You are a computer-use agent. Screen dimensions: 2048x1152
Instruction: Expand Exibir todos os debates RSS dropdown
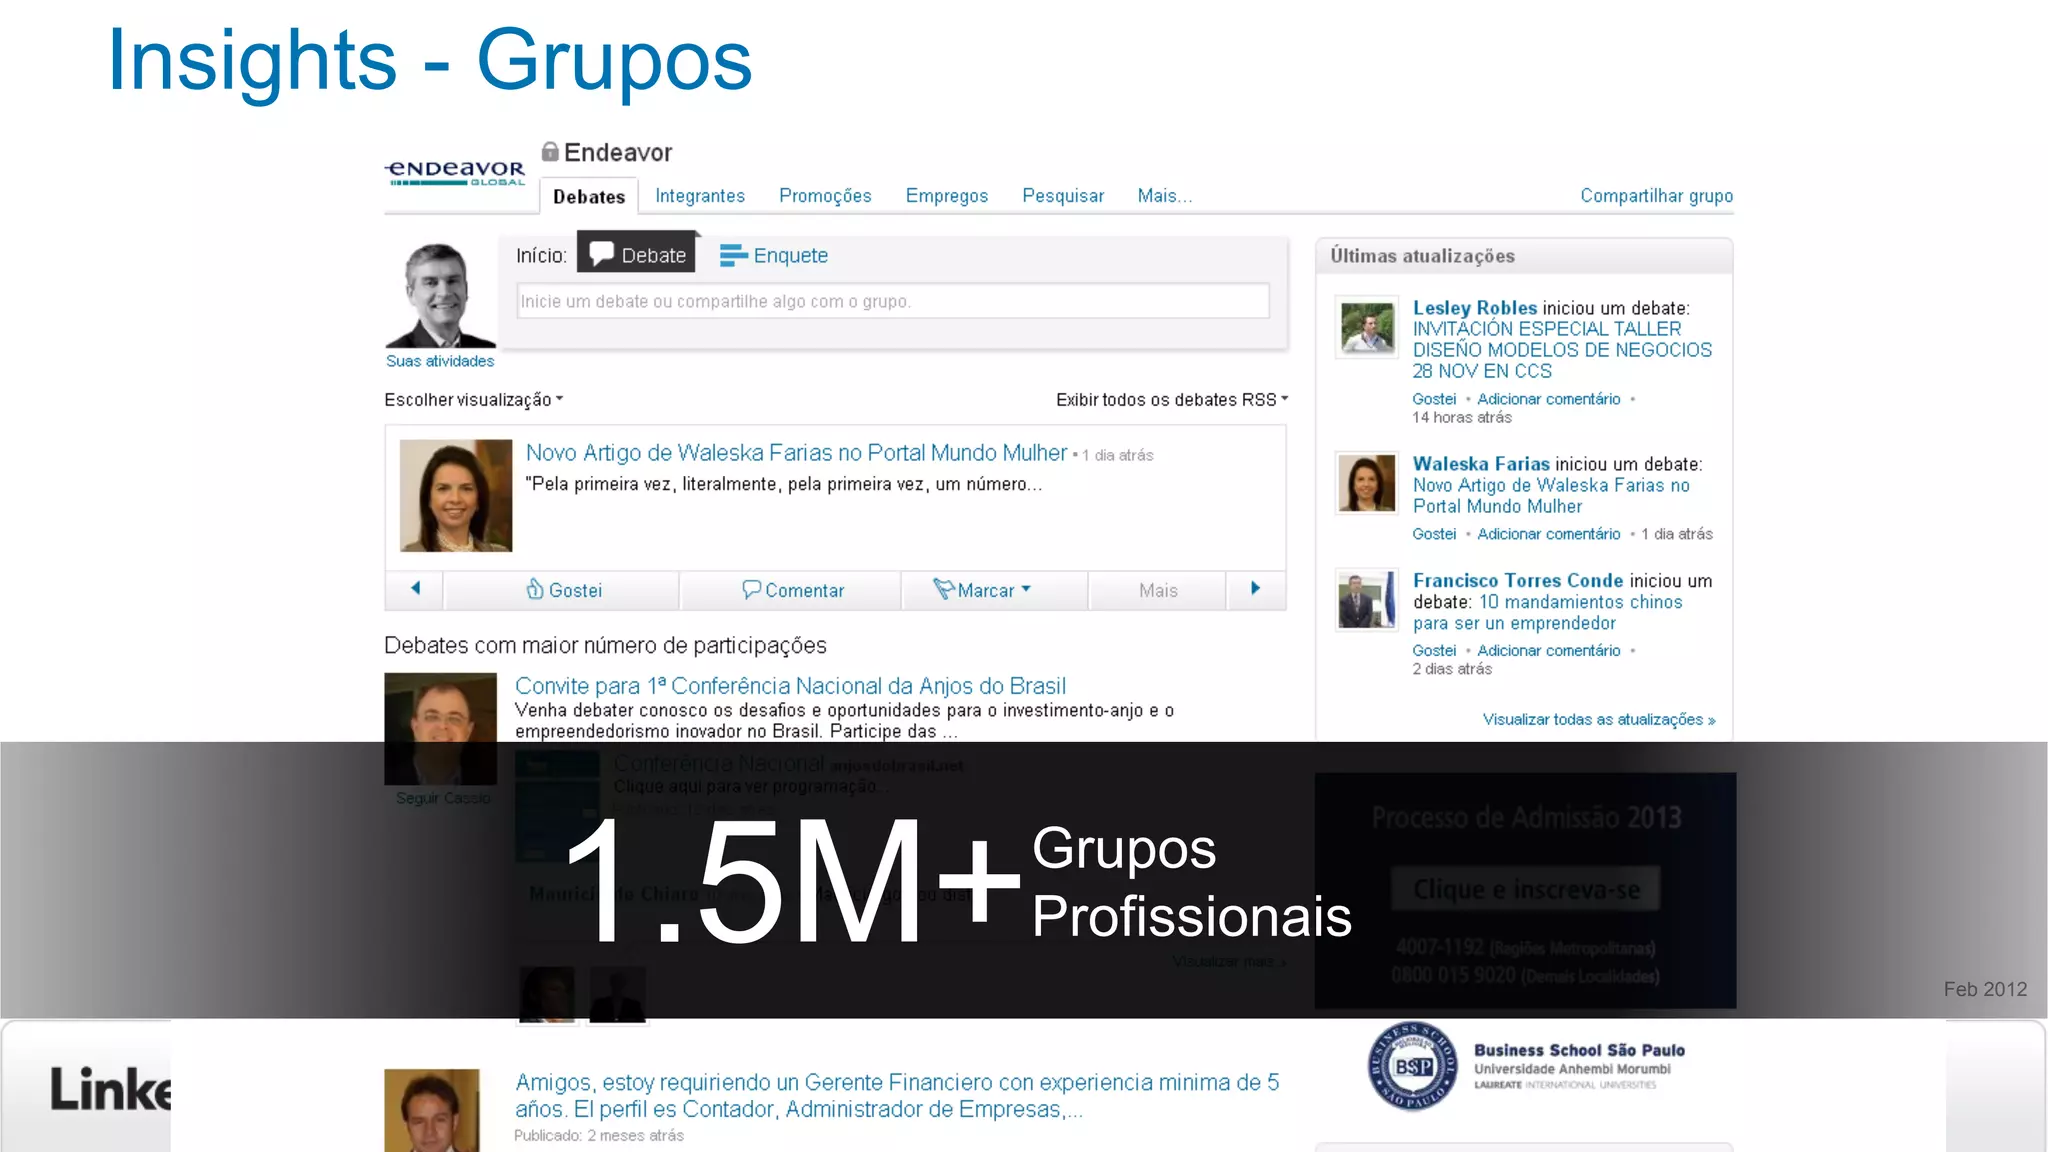point(1172,400)
